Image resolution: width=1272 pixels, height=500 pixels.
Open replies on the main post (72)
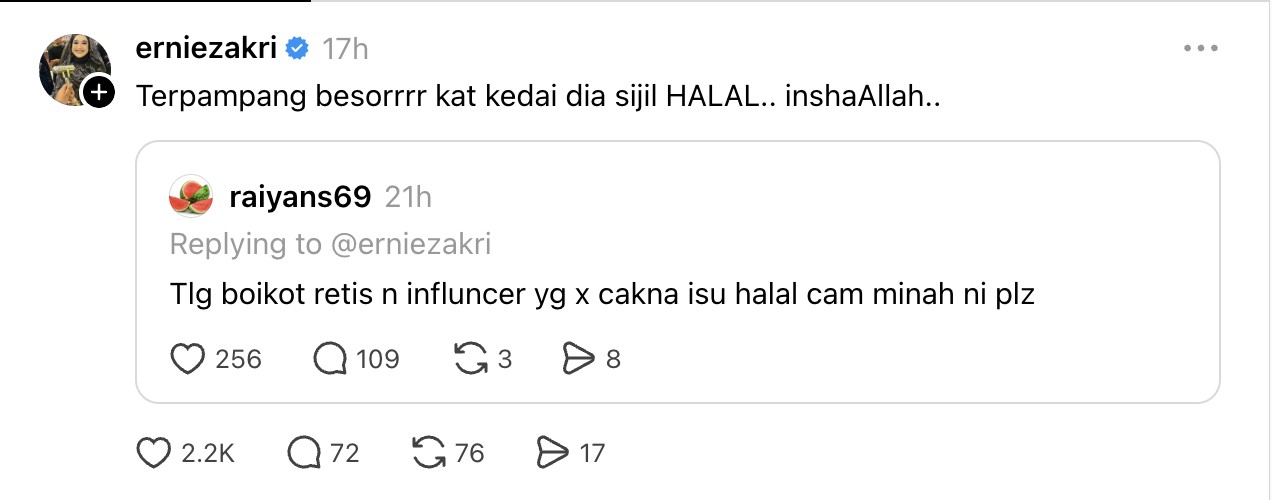point(303,453)
